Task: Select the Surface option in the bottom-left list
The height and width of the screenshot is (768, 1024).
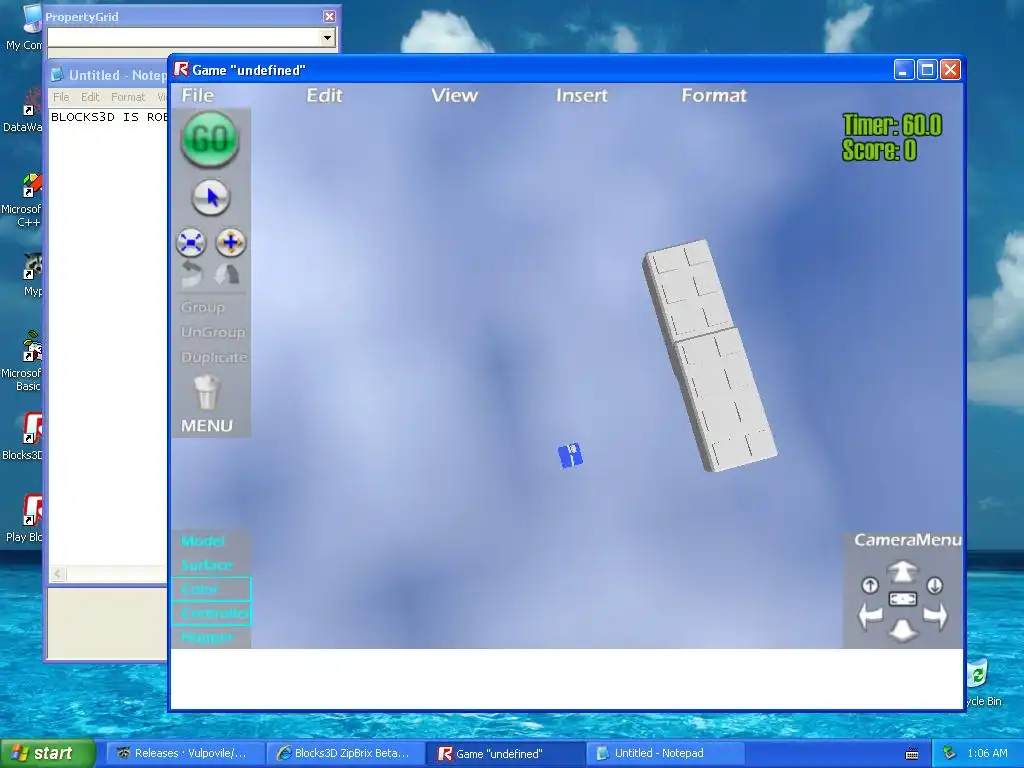Action: pyautogui.click(x=206, y=565)
